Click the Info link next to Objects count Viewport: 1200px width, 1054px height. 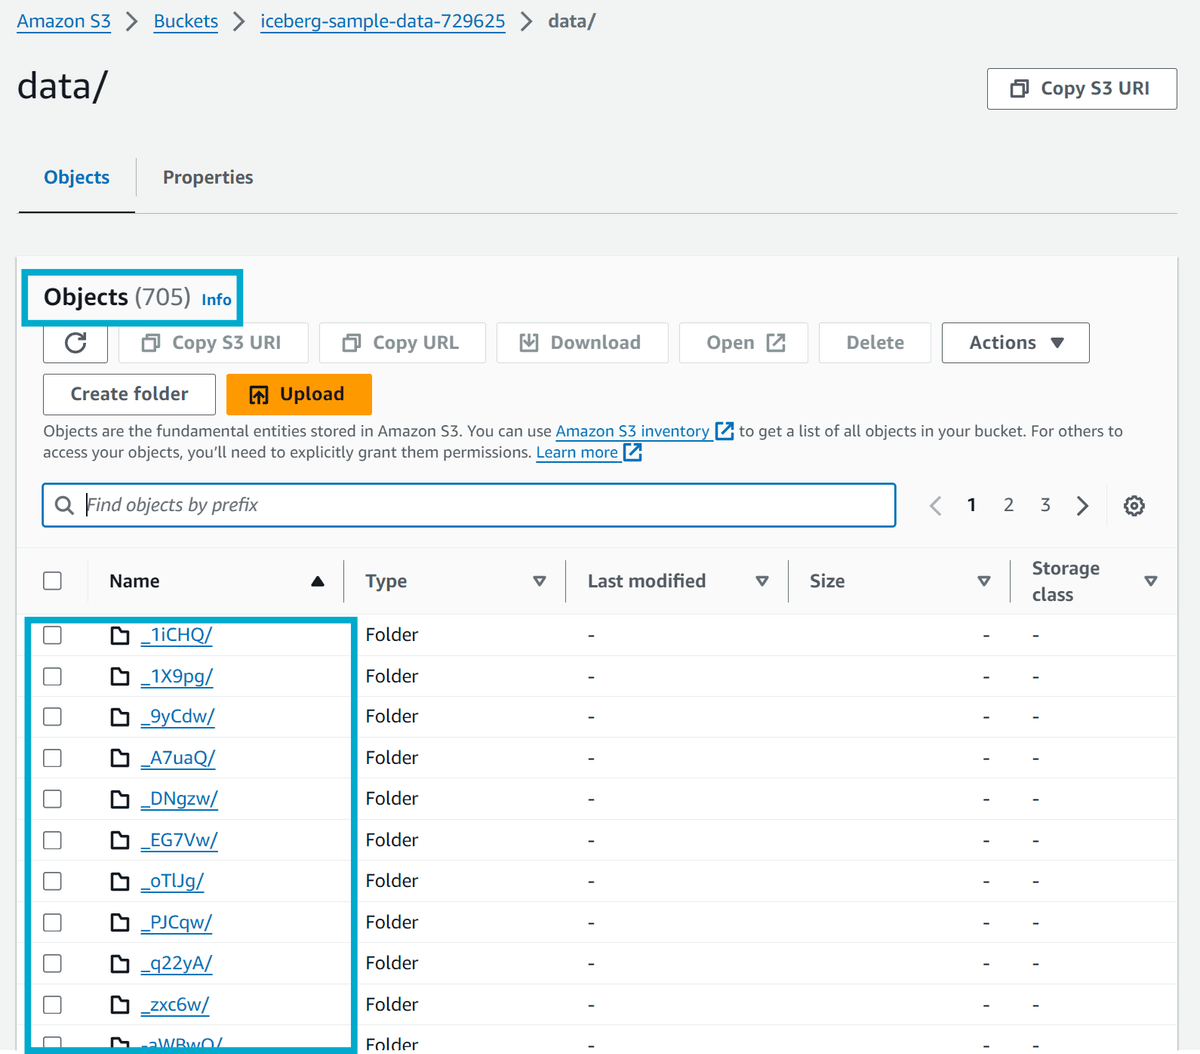(x=216, y=299)
